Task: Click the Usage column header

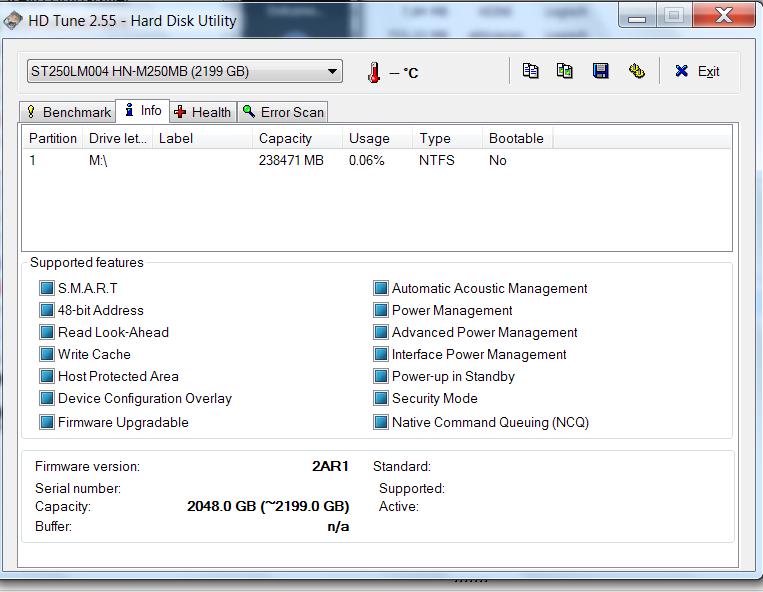Action: (378, 138)
